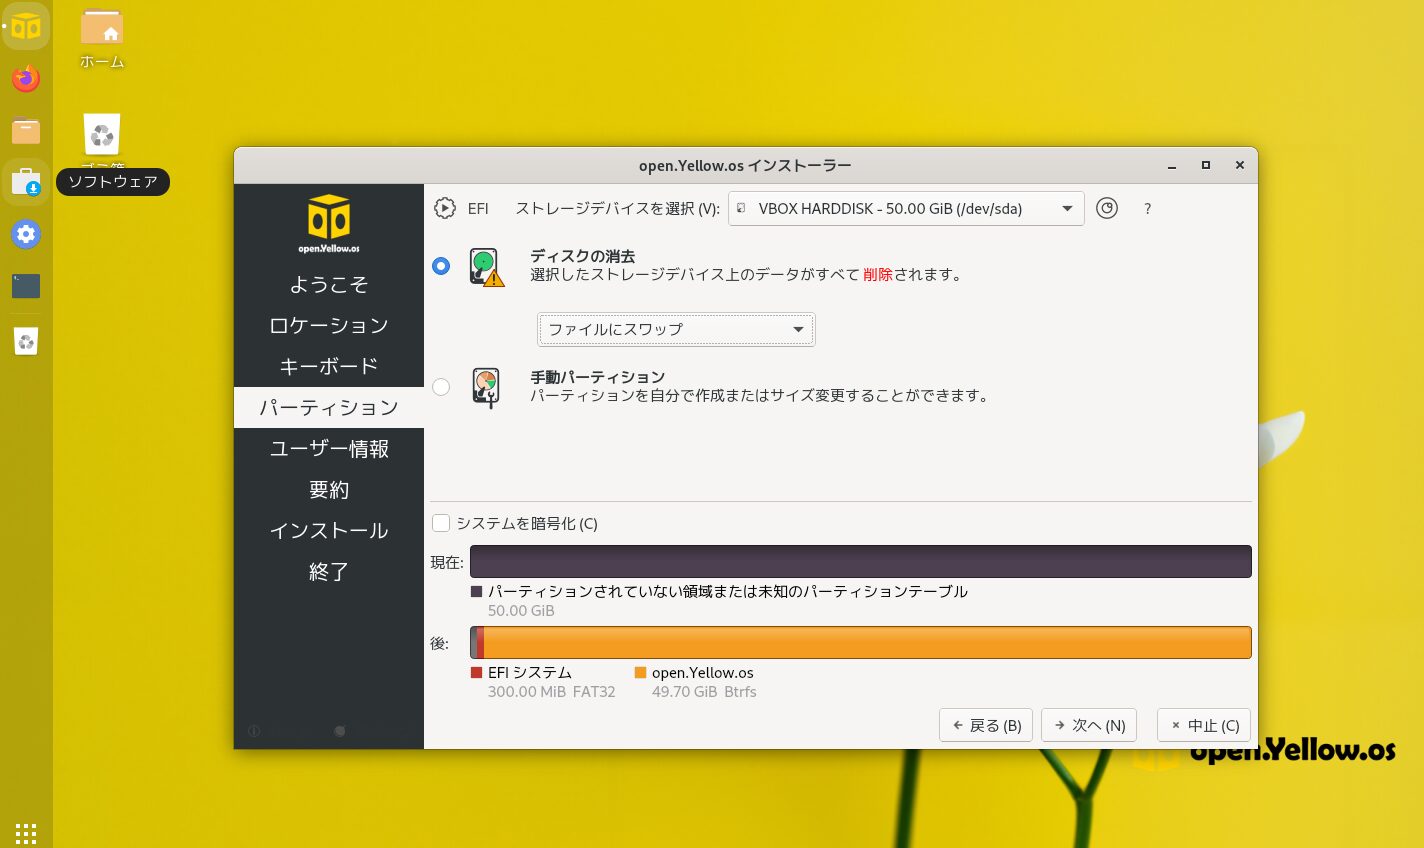
Task: Click the manual partitioning drive icon
Action: click(x=486, y=387)
